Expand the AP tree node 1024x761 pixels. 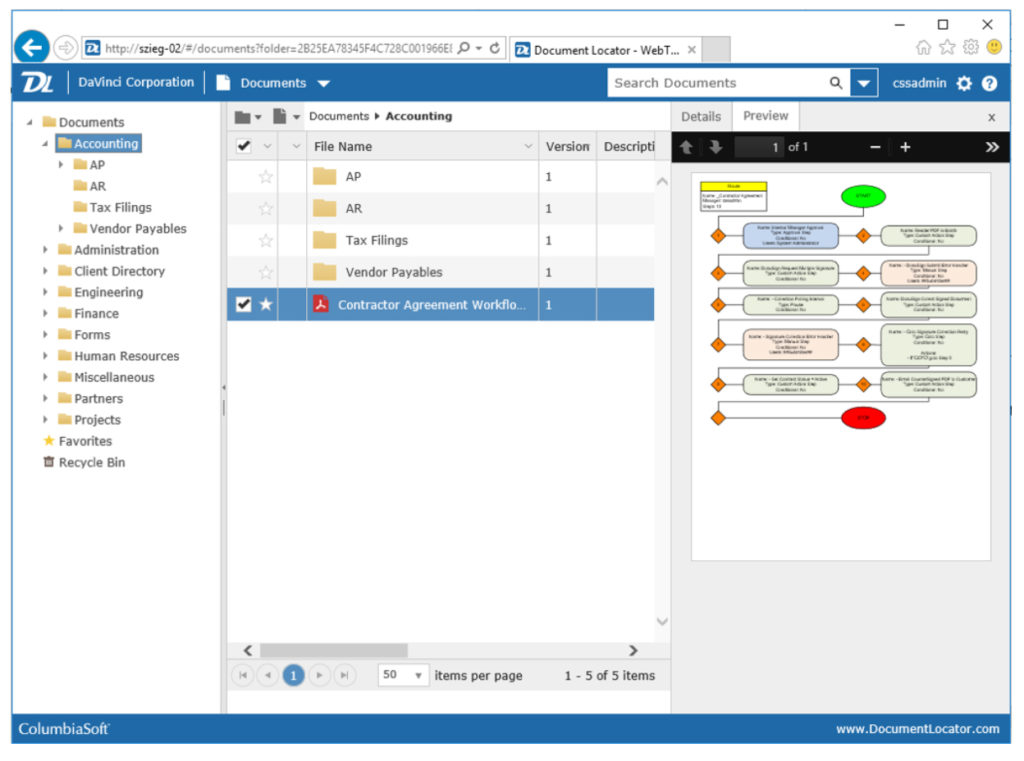61,165
